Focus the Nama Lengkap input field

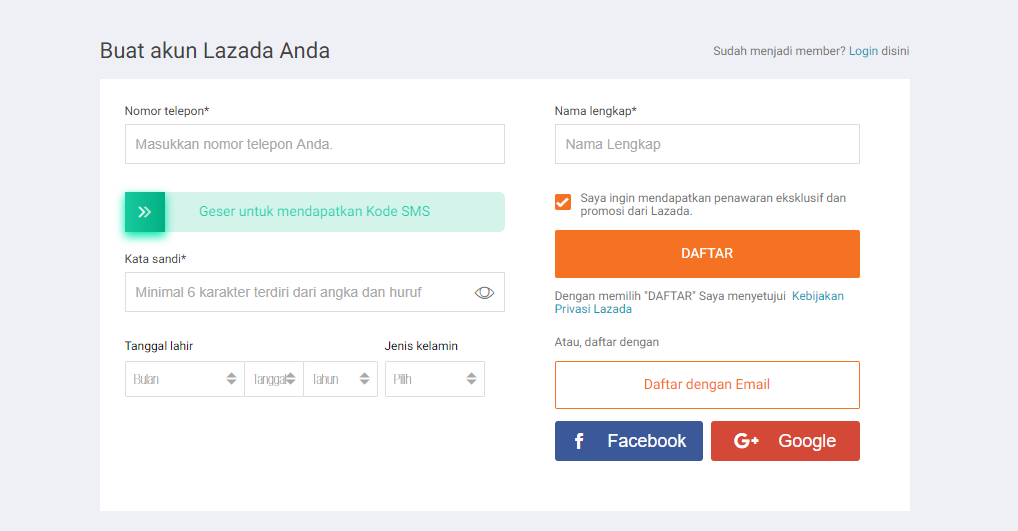coord(707,144)
